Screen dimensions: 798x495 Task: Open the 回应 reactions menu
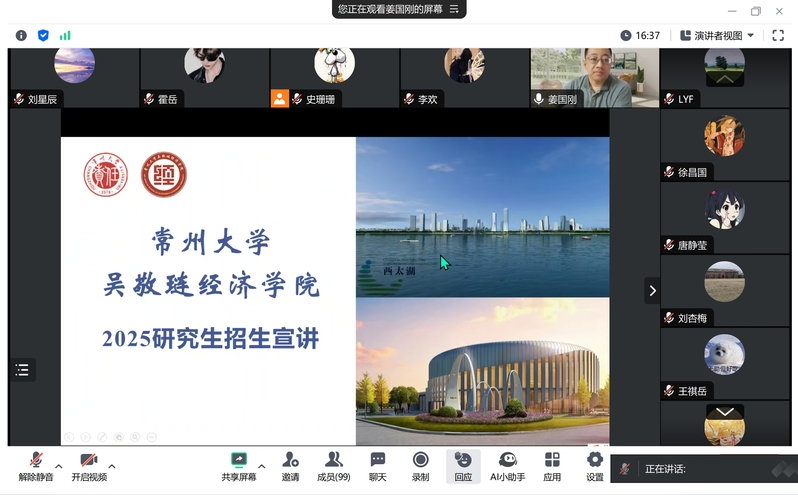pos(463,466)
